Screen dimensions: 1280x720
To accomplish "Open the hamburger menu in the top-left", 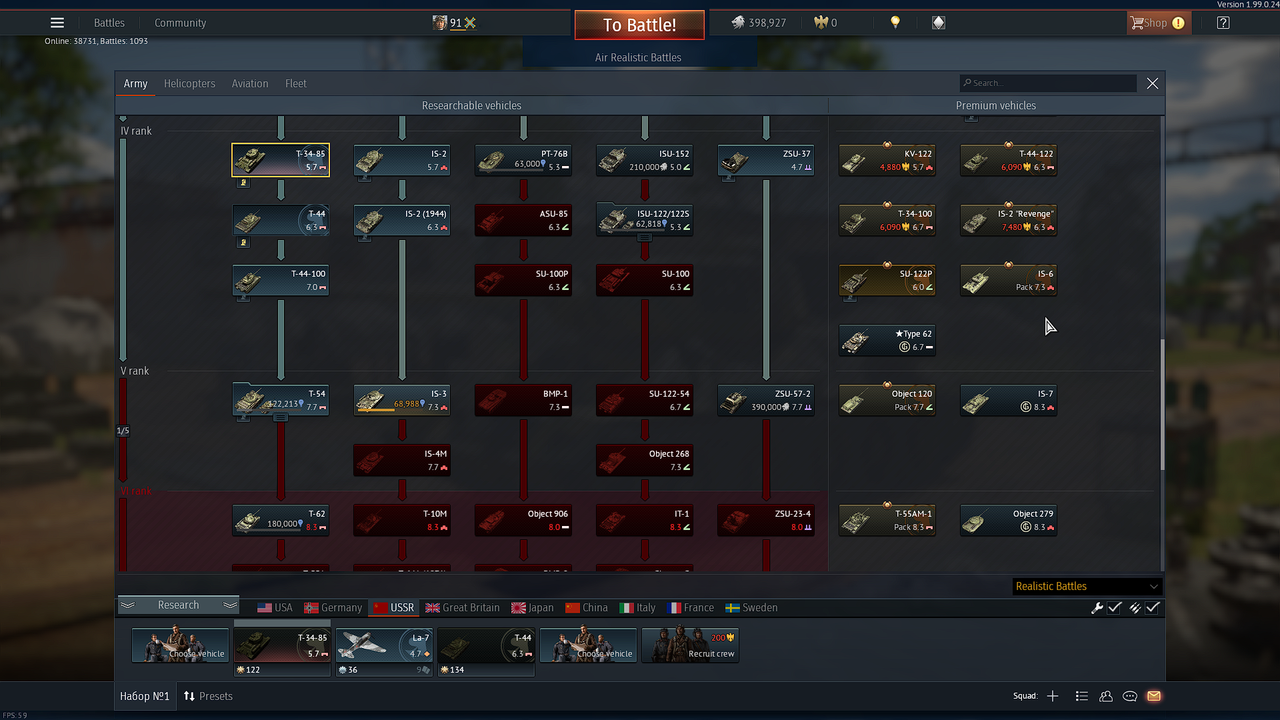I will [57, 22].
